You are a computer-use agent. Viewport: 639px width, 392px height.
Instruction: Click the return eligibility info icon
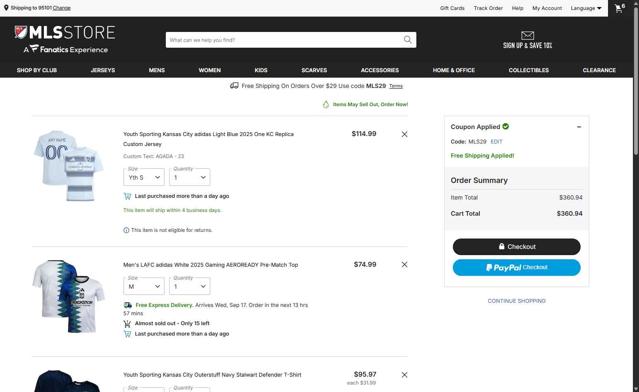126,230
